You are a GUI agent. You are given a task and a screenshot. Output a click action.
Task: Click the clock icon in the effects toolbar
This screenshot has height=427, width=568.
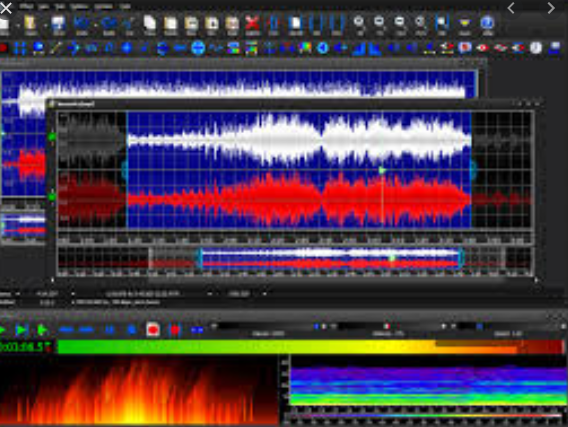point(536,48)
